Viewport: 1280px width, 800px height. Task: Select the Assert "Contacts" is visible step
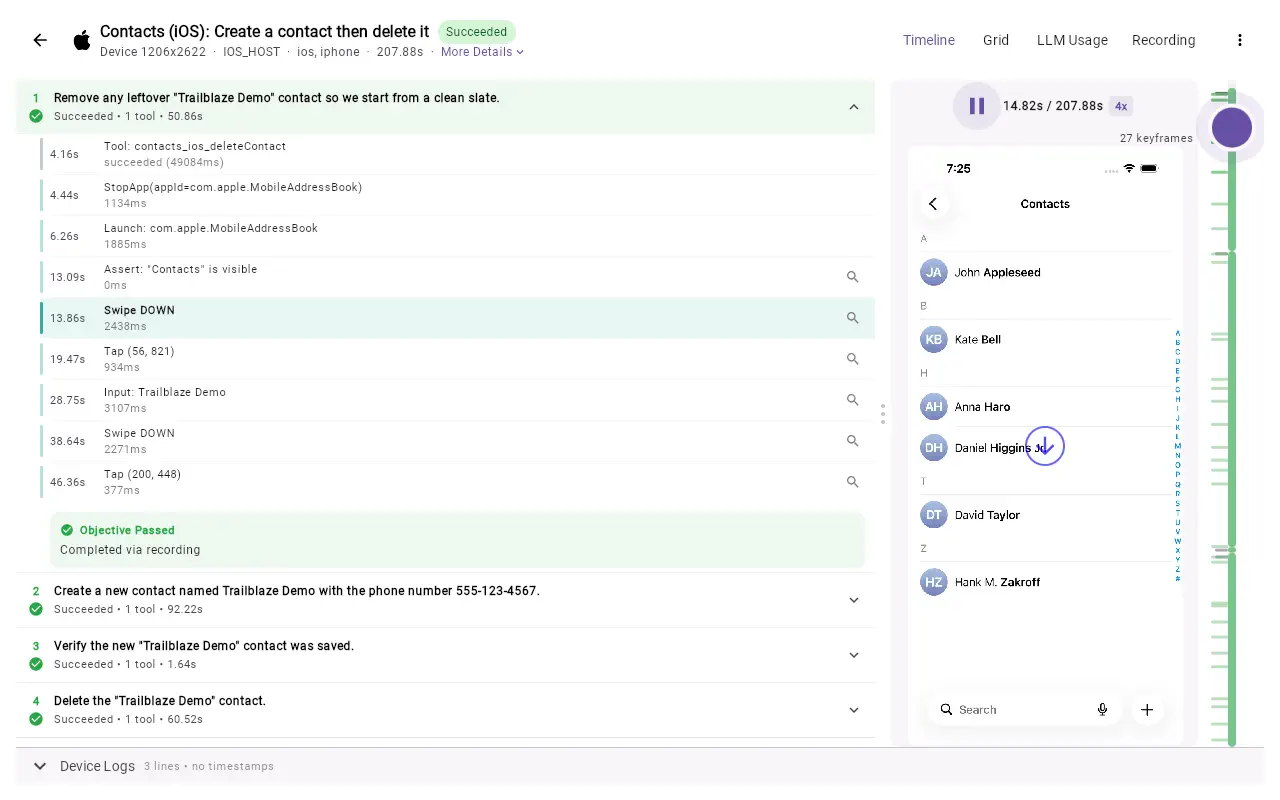457,277
